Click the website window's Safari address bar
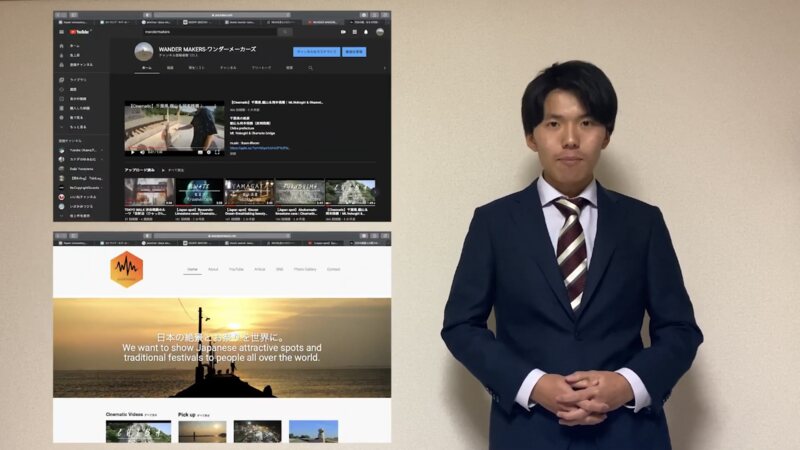Screen dimensions: 800x450 (x=222, y=236)
